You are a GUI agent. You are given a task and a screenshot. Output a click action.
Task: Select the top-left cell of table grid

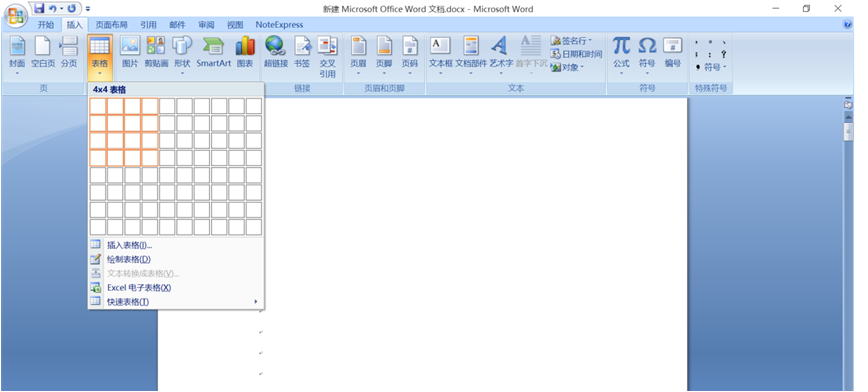tap(98, 106)
